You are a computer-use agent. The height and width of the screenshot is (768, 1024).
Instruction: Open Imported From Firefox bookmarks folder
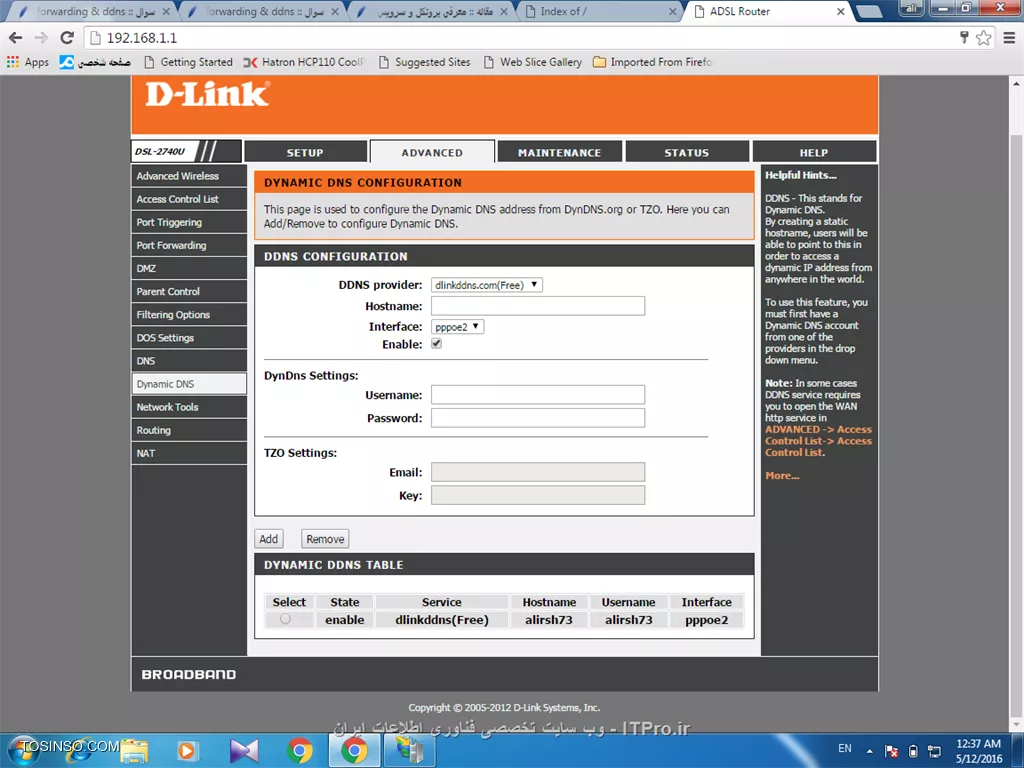(x=653, y=62)
